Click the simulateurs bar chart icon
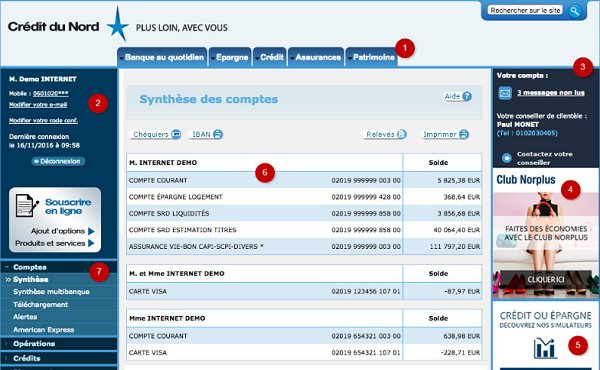This screenshot has height=370, width=600. 545,348
